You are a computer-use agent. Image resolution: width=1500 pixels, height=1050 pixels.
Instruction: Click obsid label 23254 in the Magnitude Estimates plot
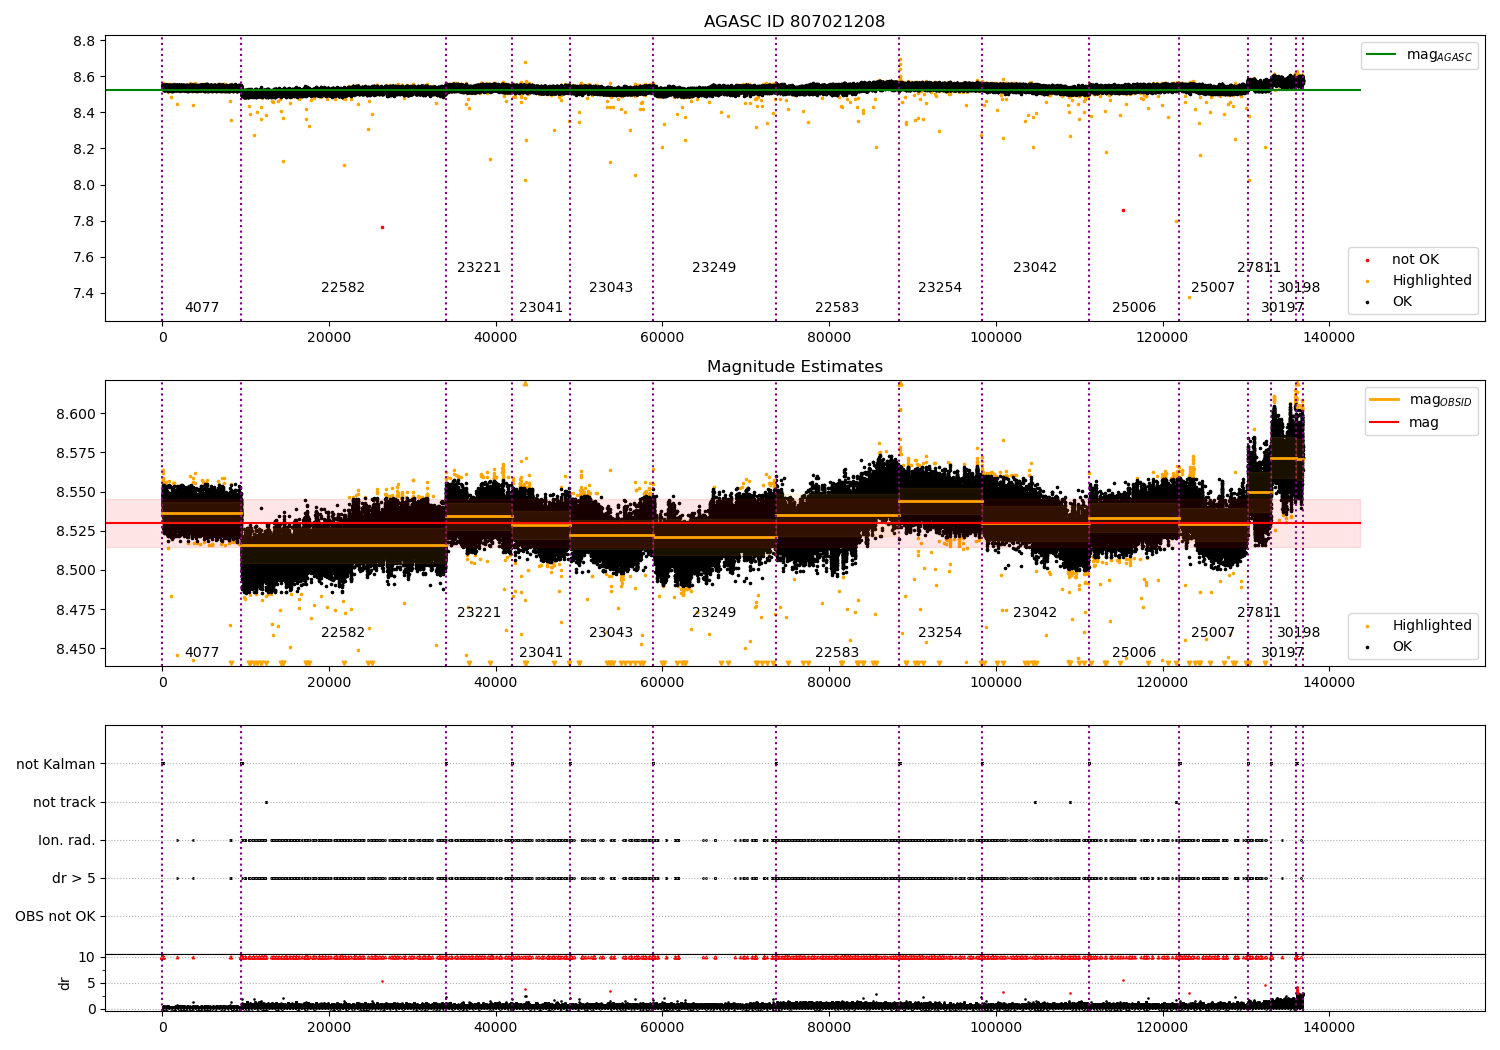tap(940, 633)
